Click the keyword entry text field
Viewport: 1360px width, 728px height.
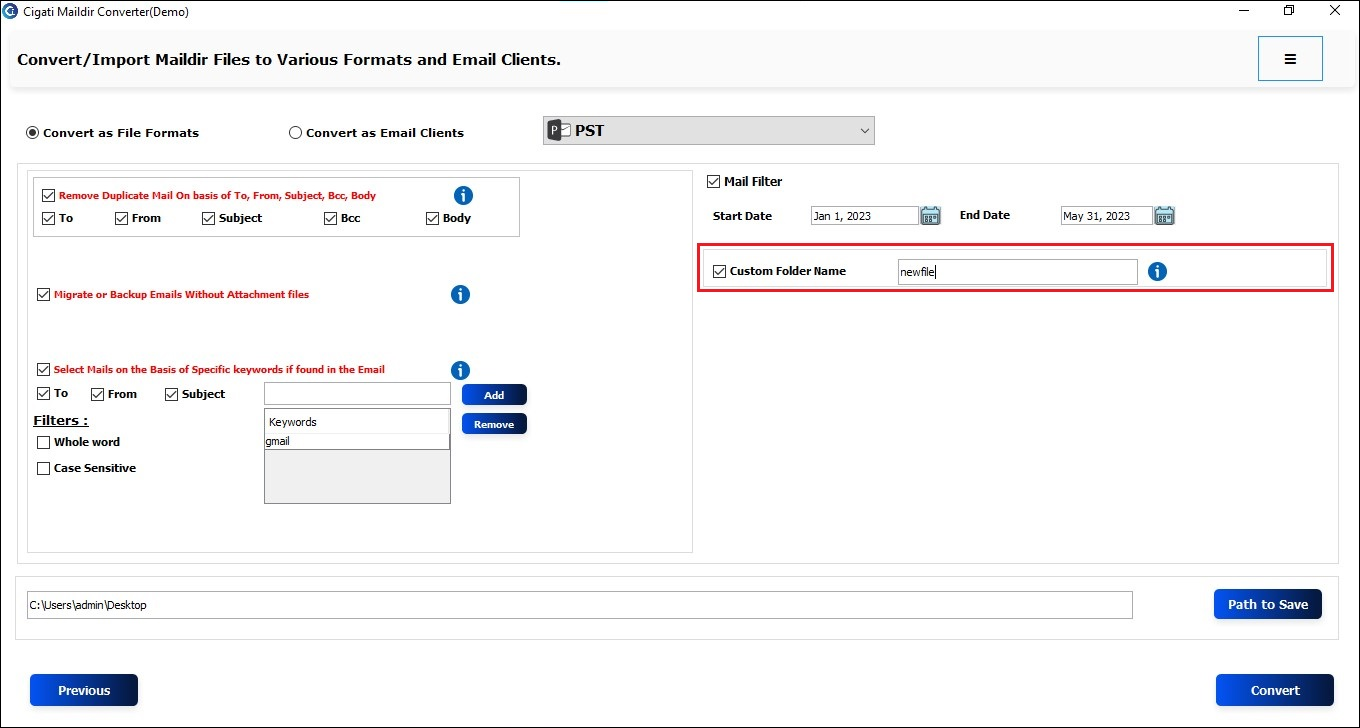tap(357, 394)
